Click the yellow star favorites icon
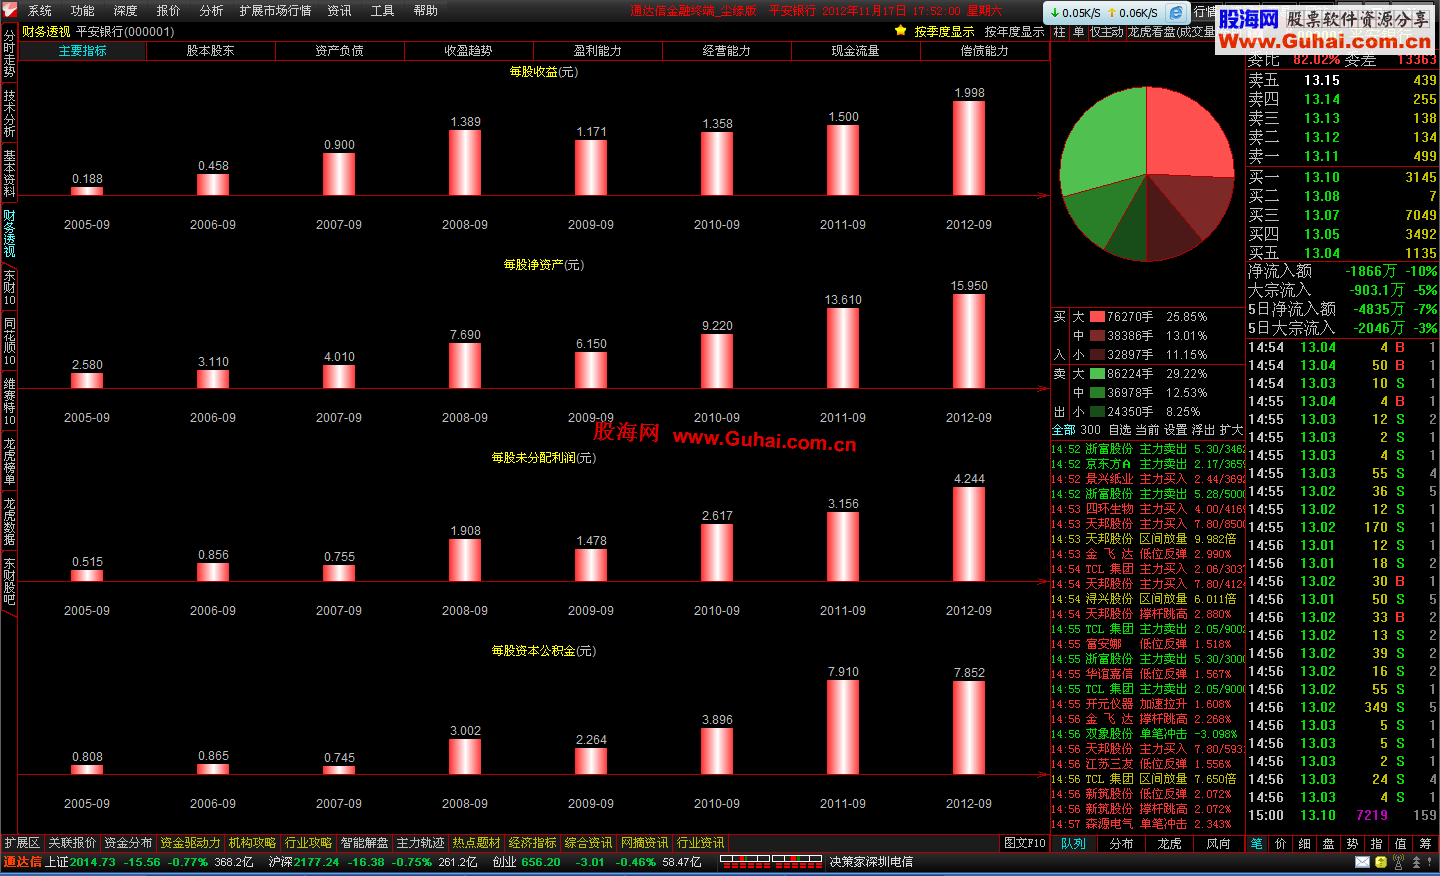 (900, 31)
